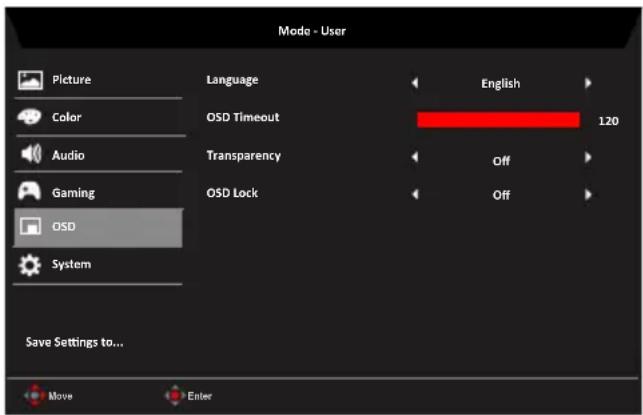Select the OSD menu label

coord(64,226)
